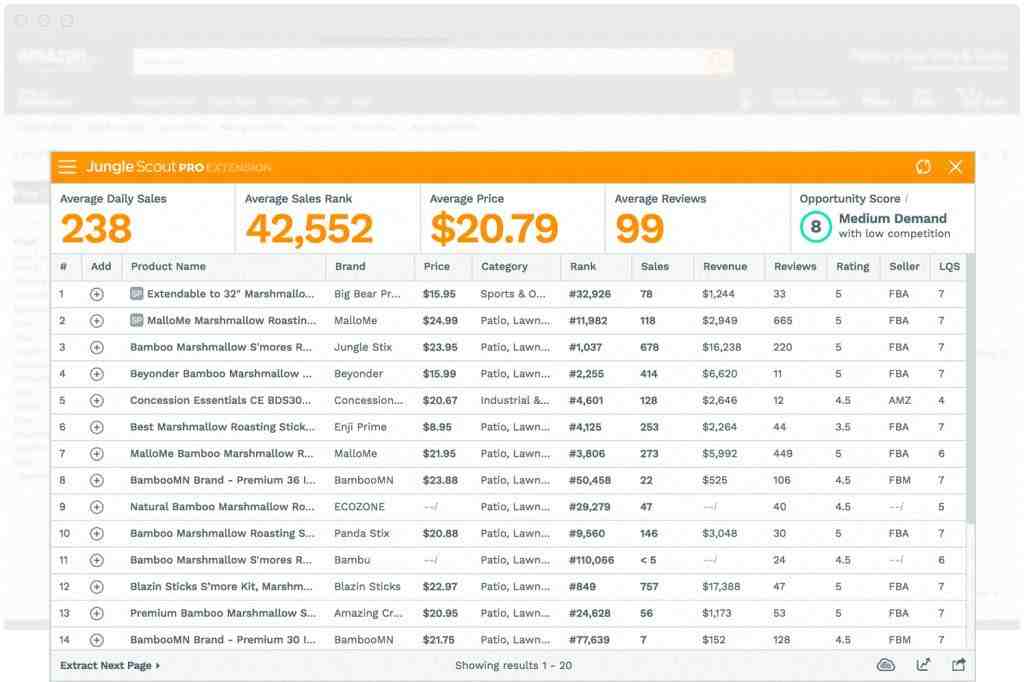Open the "Premium Bamboo Marshmallow S..." product name
This screenshot has height=682, width=1024.
pyautogui.click(x=223, y=613)
